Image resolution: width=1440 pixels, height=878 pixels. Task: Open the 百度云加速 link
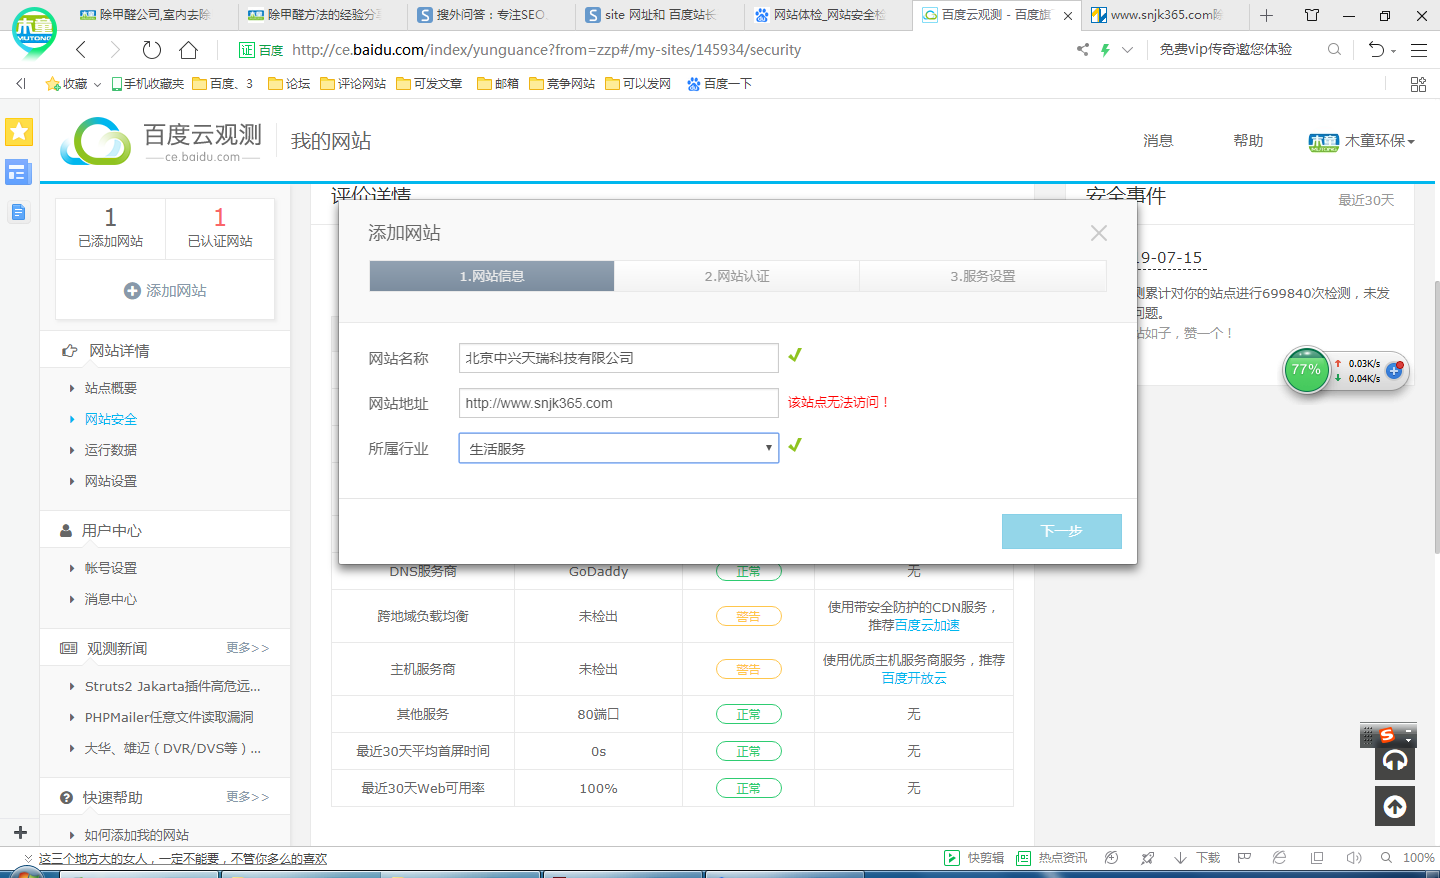927,625
